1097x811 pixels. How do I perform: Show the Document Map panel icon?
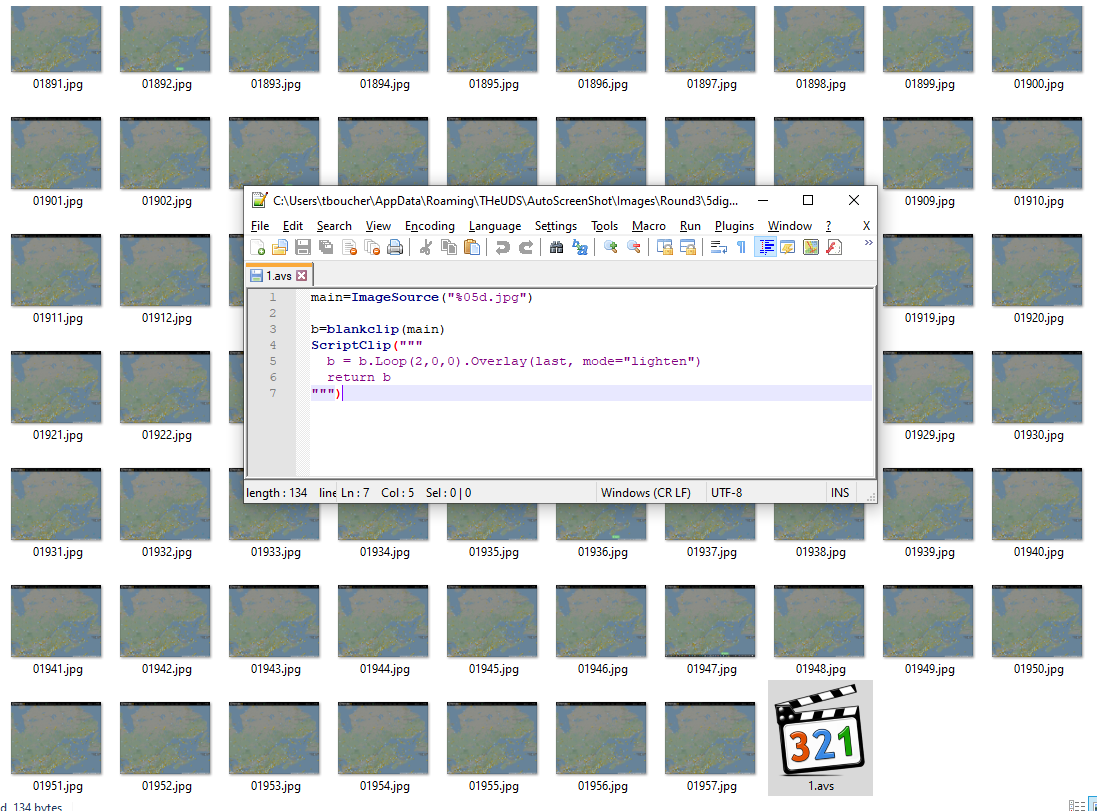pos(811,247)
